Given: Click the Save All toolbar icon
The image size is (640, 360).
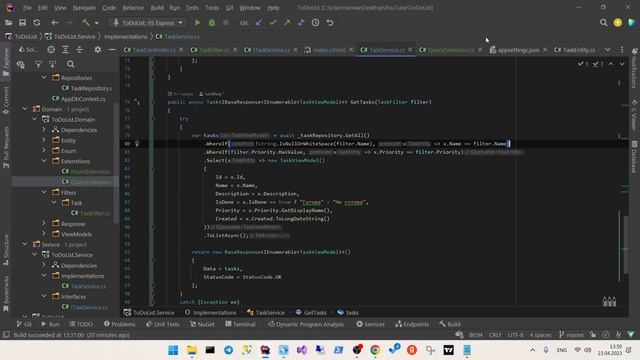Looking at the screenshot, I should tap(22, 23).
